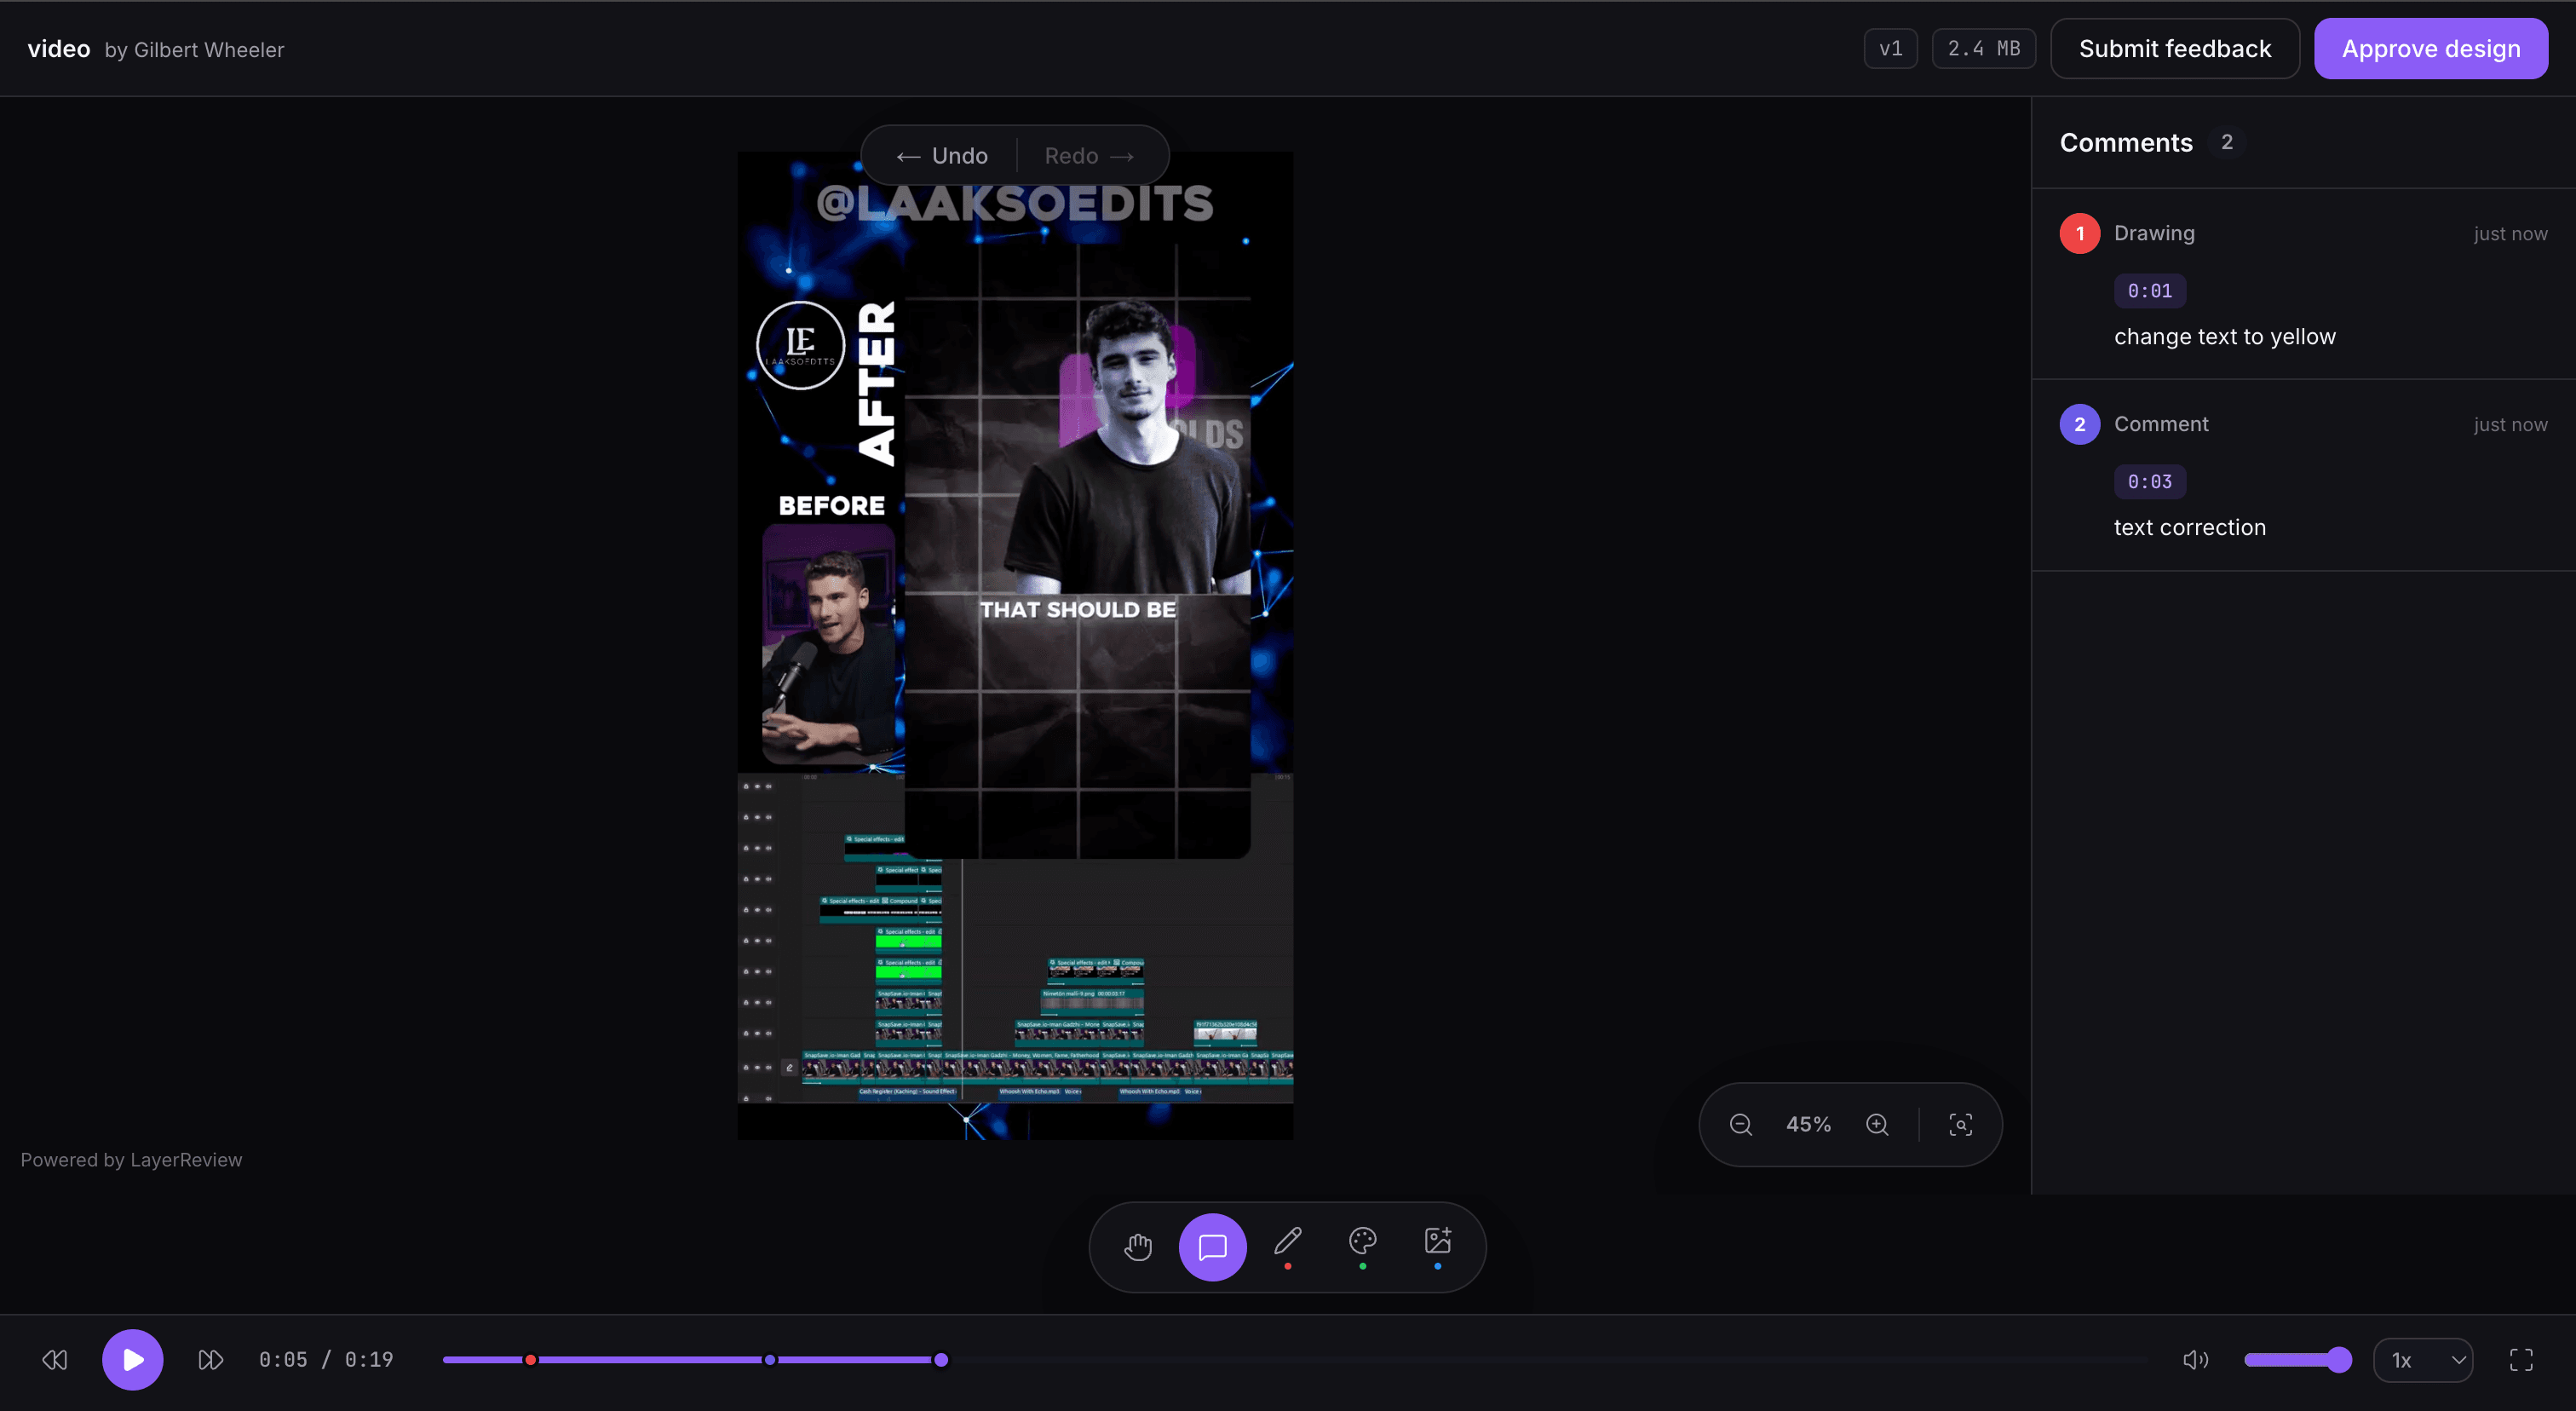
Task: Click the Redo button
Action: pos(1089,156)
